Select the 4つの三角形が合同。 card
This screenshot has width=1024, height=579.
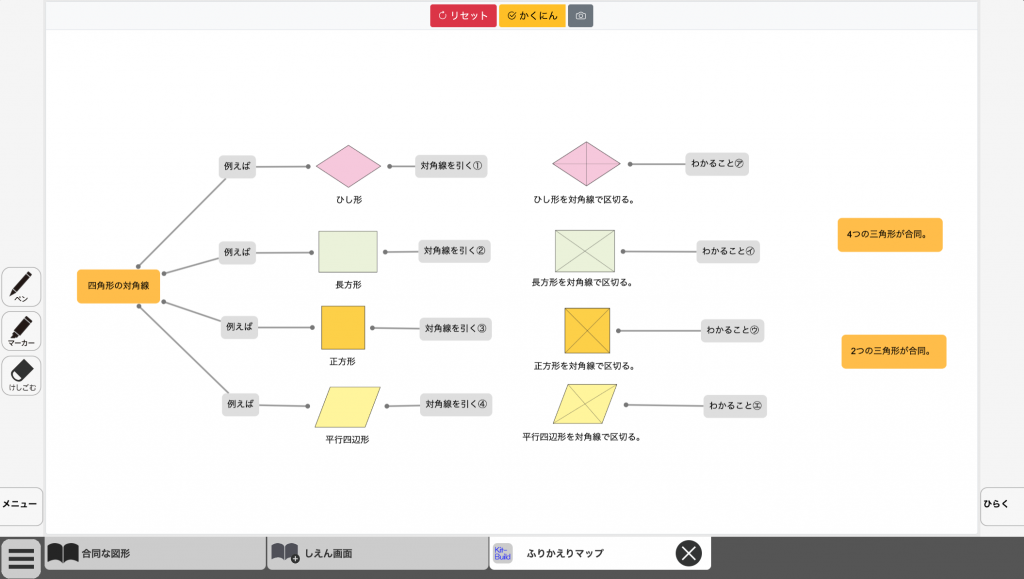point(889,235)
